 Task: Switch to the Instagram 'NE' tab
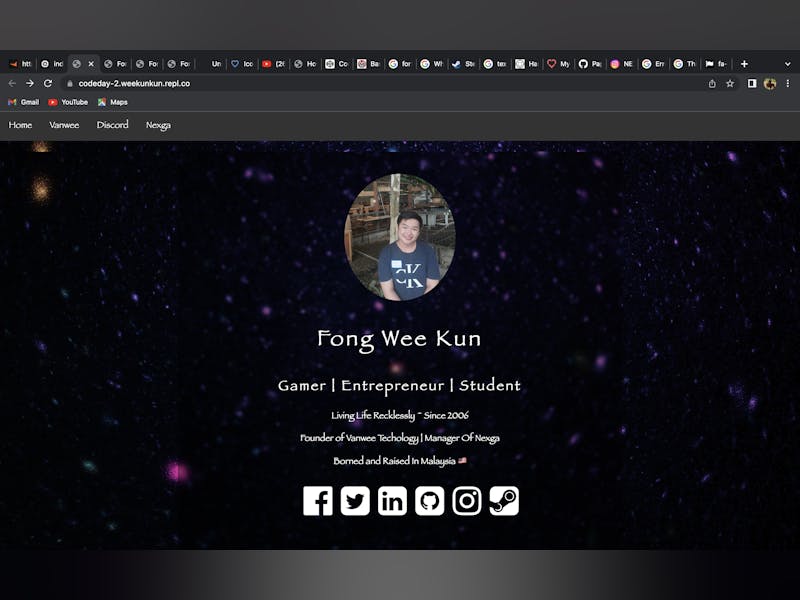[x=621, y=64]
